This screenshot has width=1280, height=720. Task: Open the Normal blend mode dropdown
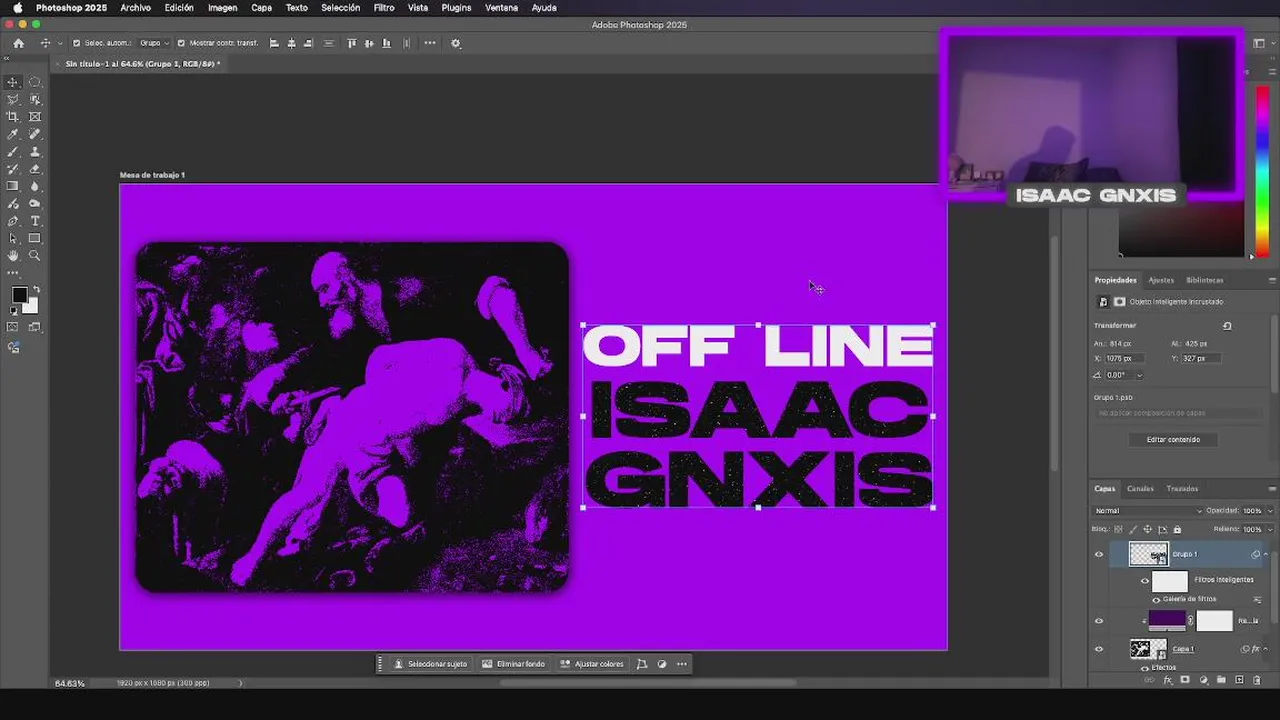pyautogui.click(x=1148, y=511)
